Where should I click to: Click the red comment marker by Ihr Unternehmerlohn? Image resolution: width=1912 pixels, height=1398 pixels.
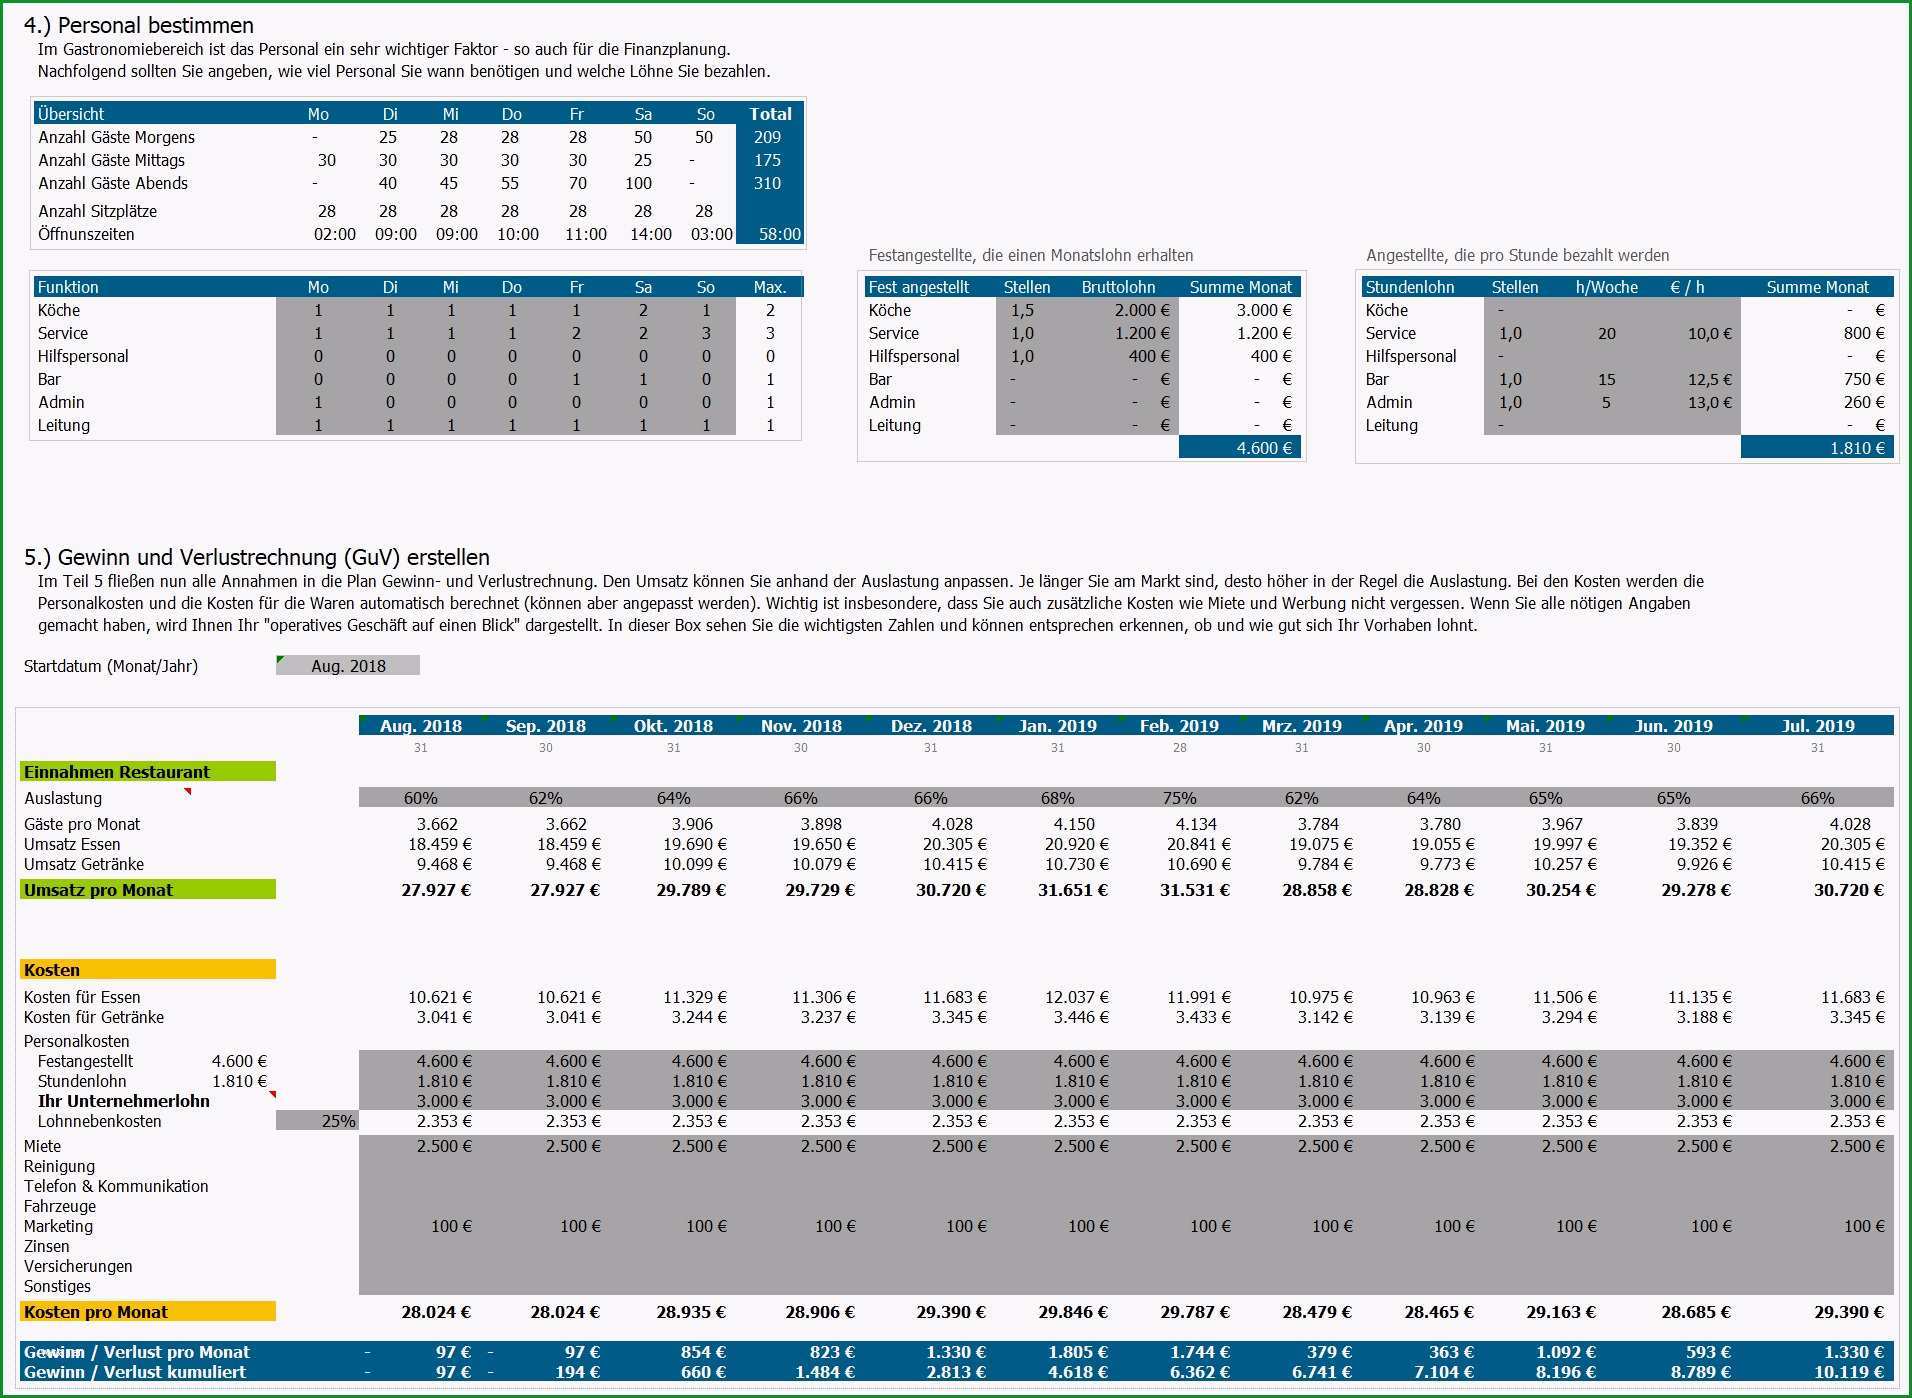pyautogui.click(x=272, y=1095)
